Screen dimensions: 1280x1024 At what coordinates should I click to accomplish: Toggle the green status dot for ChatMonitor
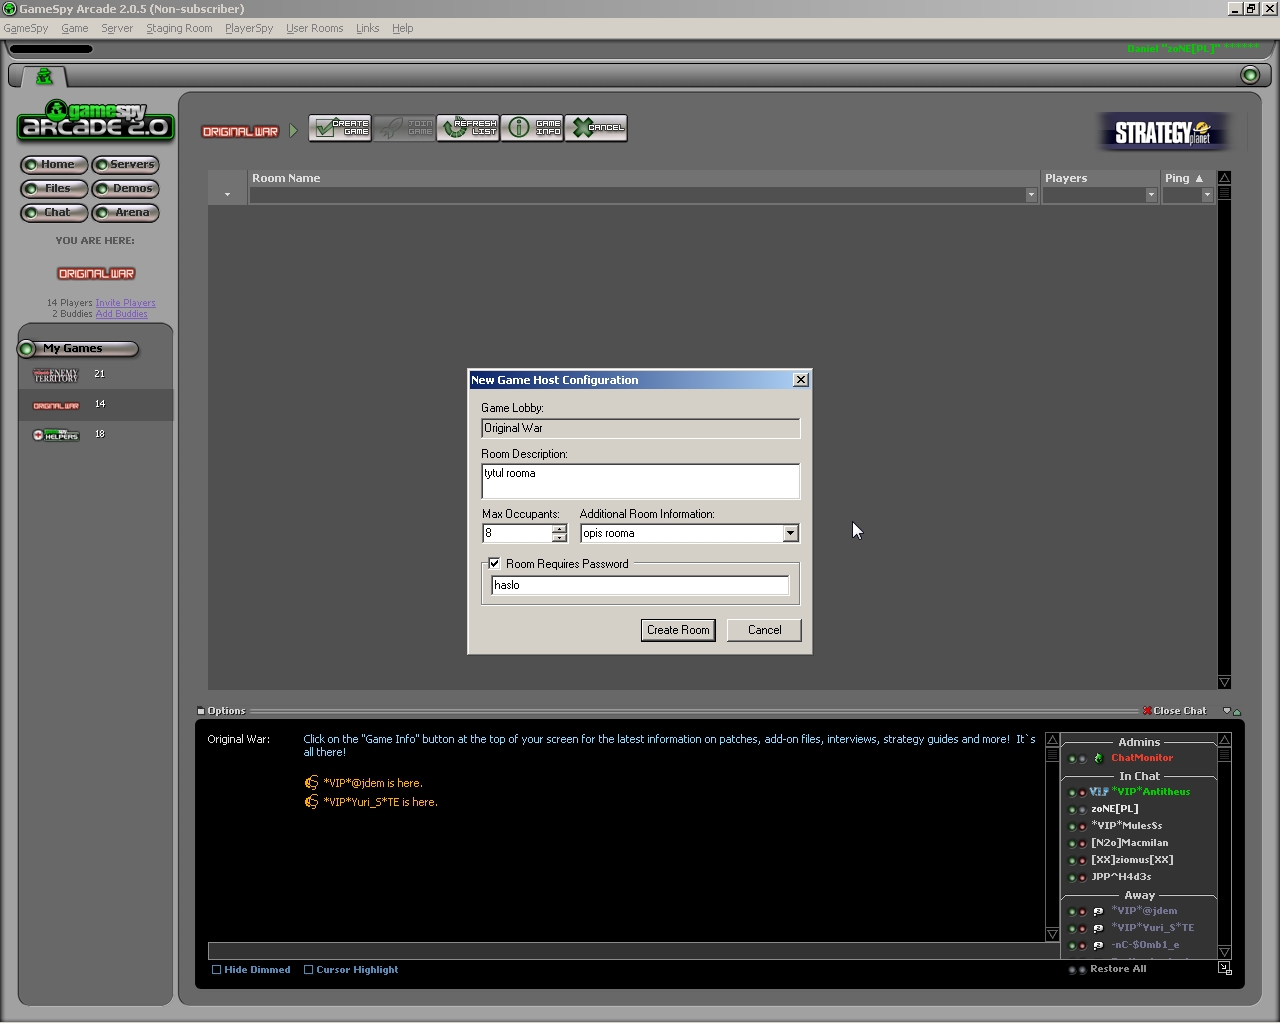[1072, 759]
